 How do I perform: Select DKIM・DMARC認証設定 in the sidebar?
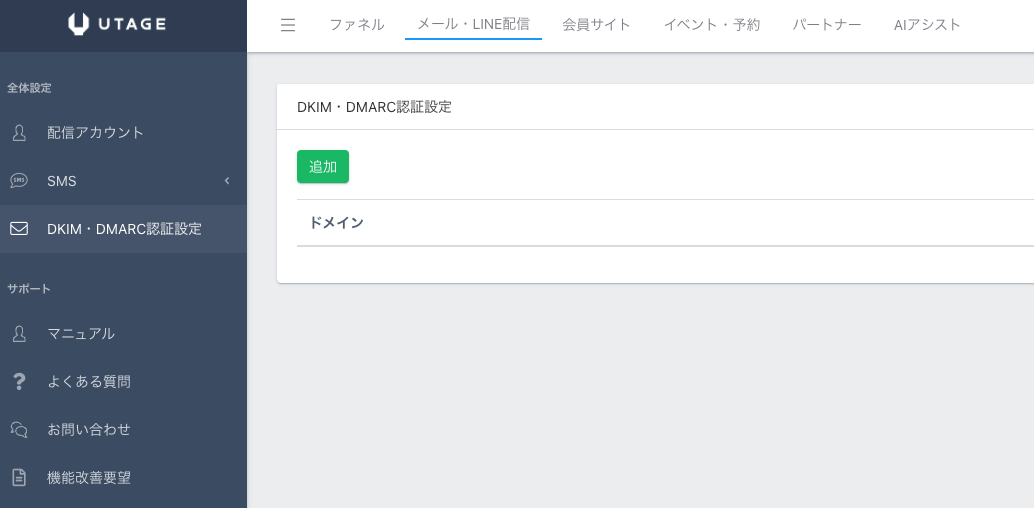pyautogui.click(x=123, y=229)
